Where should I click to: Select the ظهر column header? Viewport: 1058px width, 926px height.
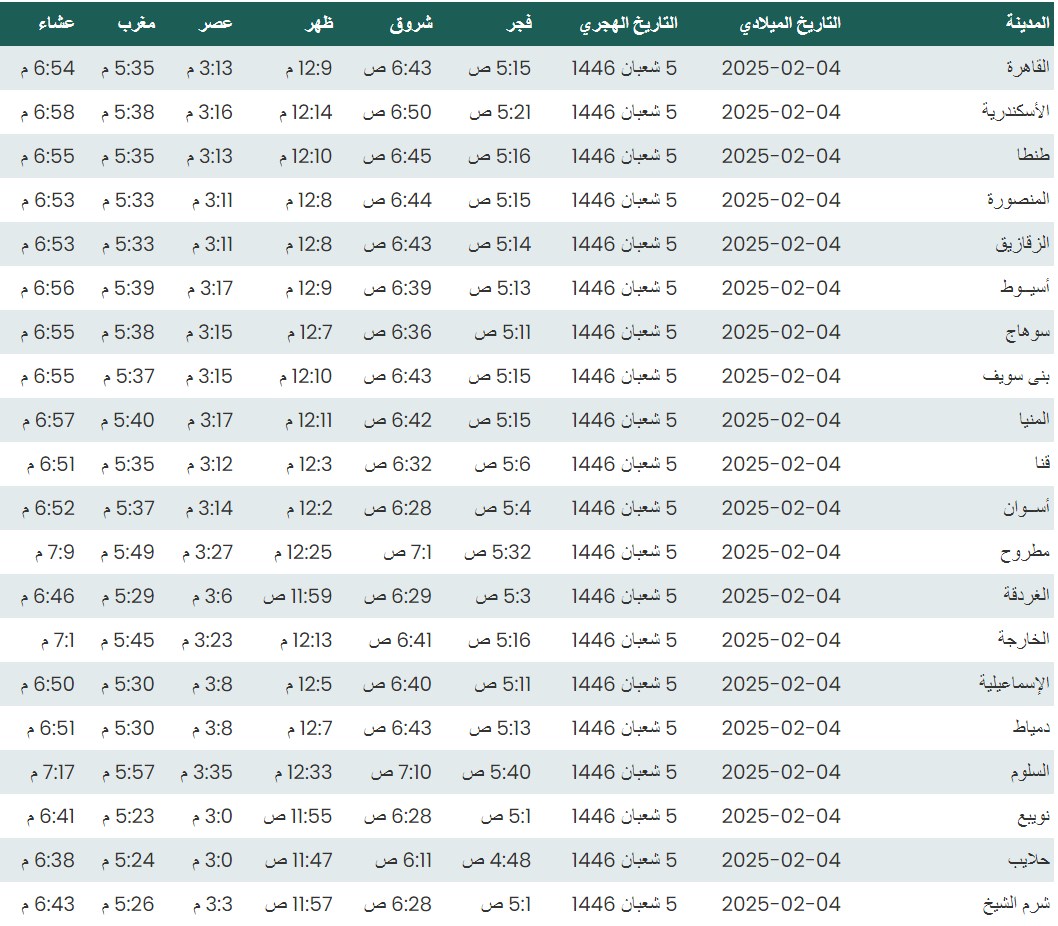(317, 24)
